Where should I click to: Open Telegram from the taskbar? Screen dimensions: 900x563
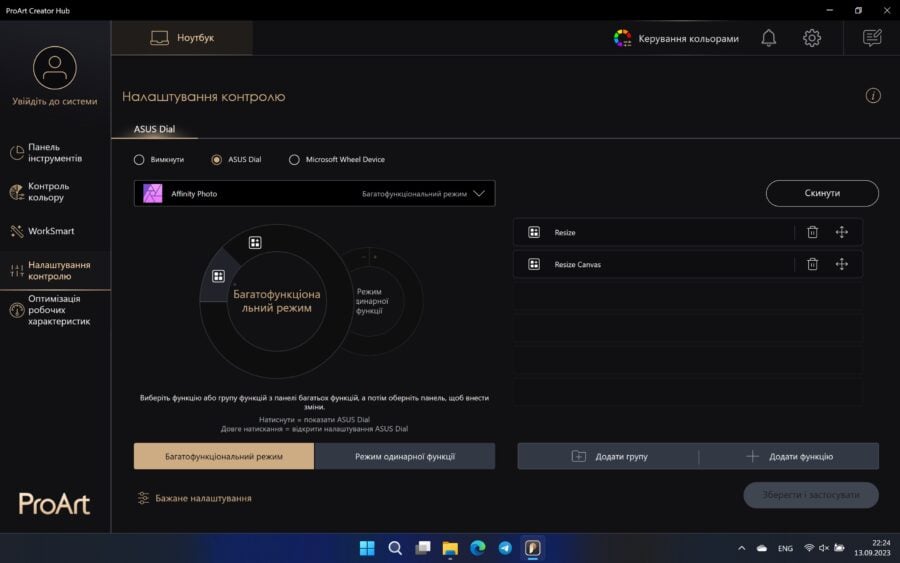pyautogui.click(x=505, y=548)
